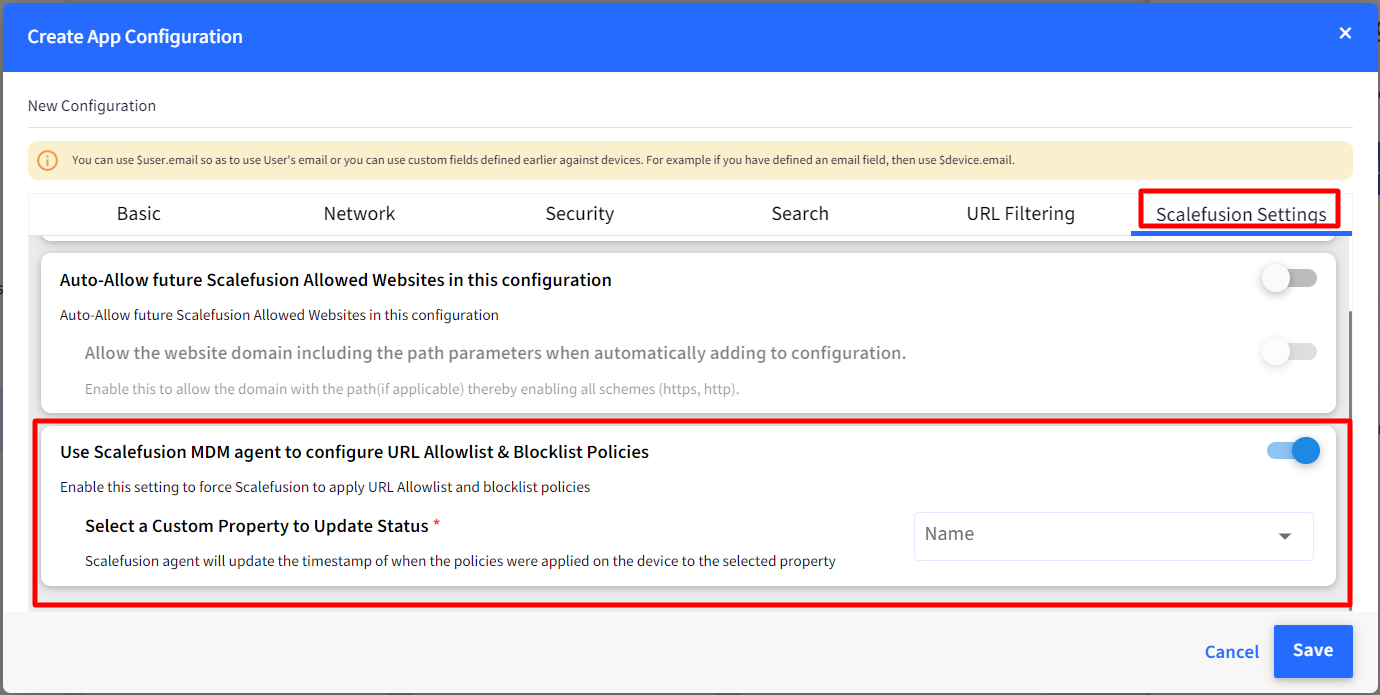This screenshot has height=695, width=1380.
Task: Go to the Search tab
Action: [x=800, y=214]
